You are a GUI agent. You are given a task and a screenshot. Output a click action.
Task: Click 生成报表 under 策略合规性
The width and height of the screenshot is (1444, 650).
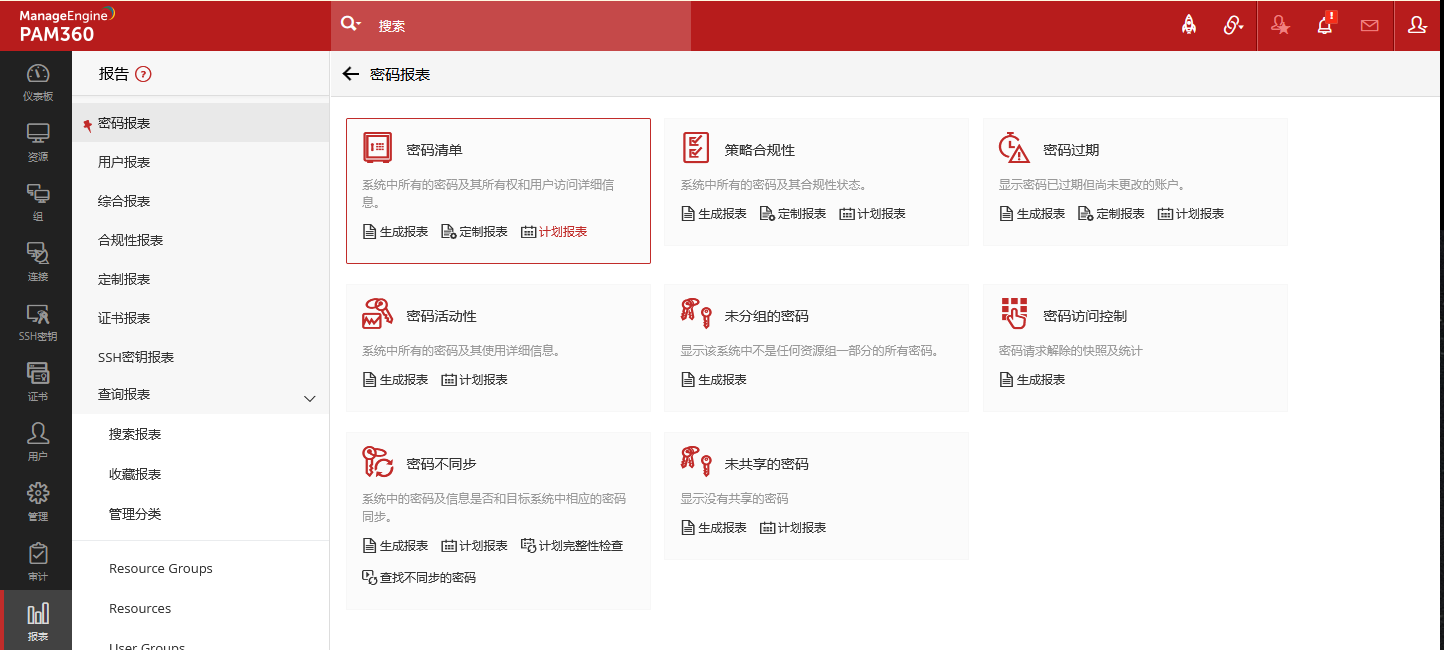point(714,213)
